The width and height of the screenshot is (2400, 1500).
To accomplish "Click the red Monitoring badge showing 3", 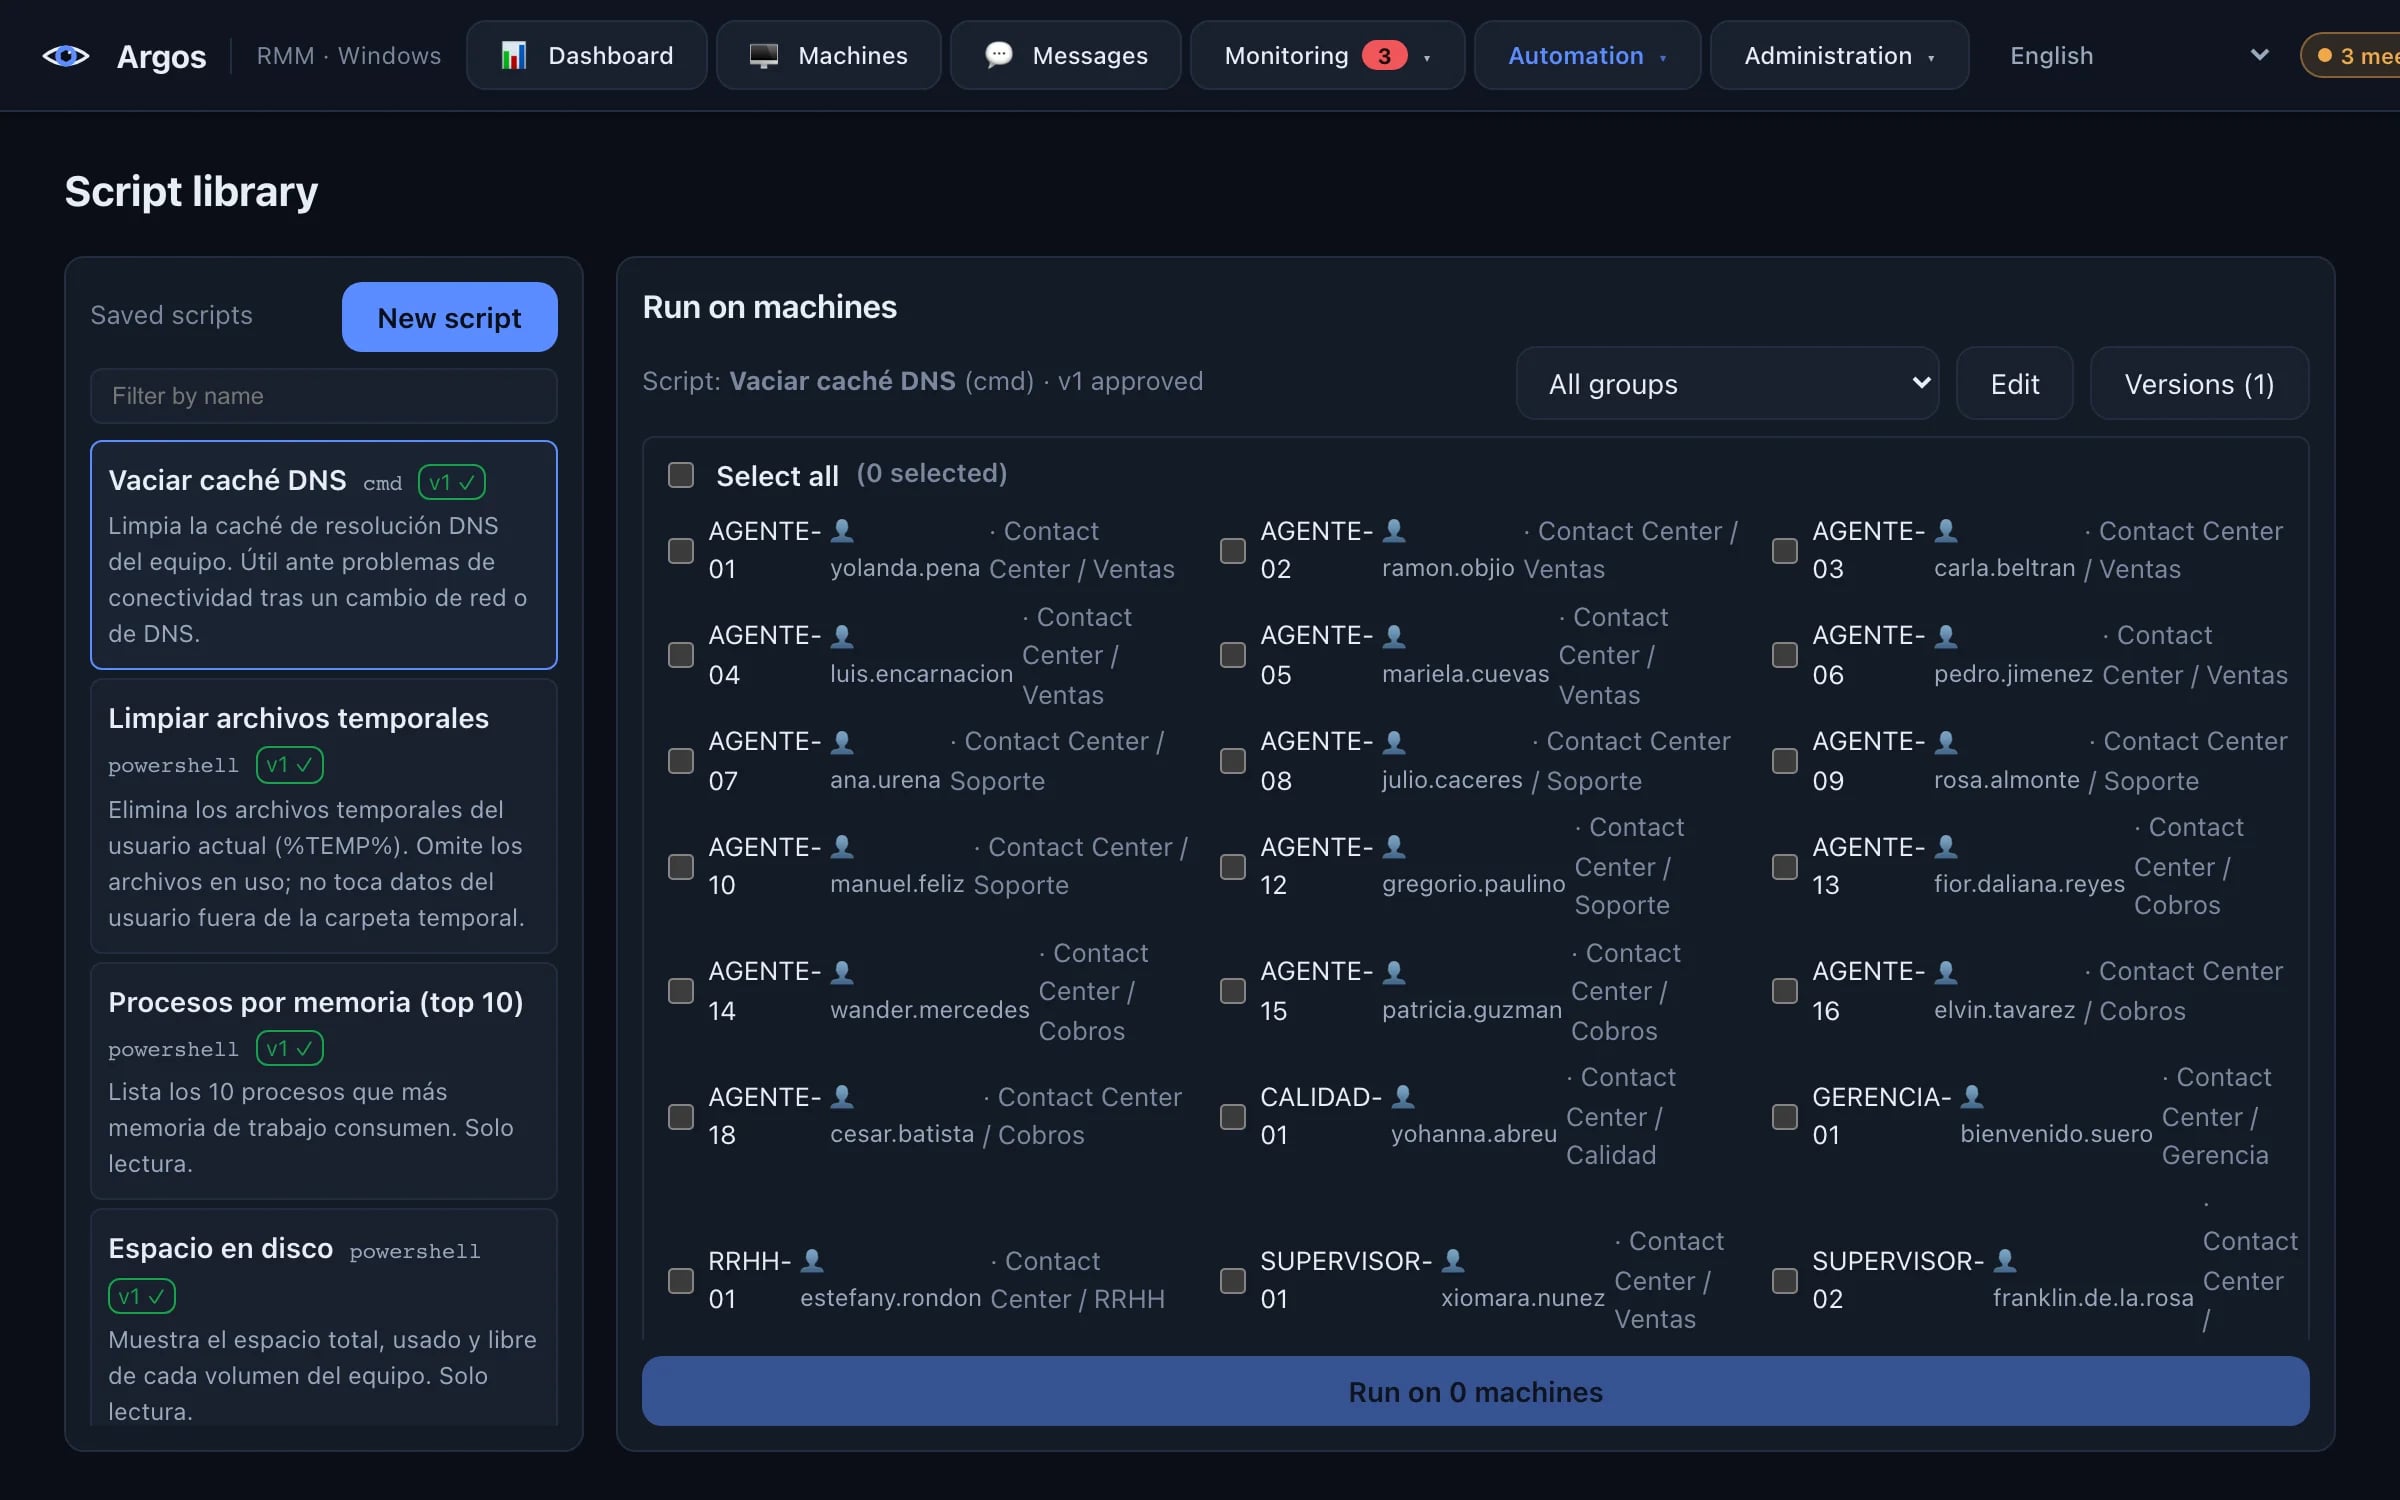I will (1384, 56).
